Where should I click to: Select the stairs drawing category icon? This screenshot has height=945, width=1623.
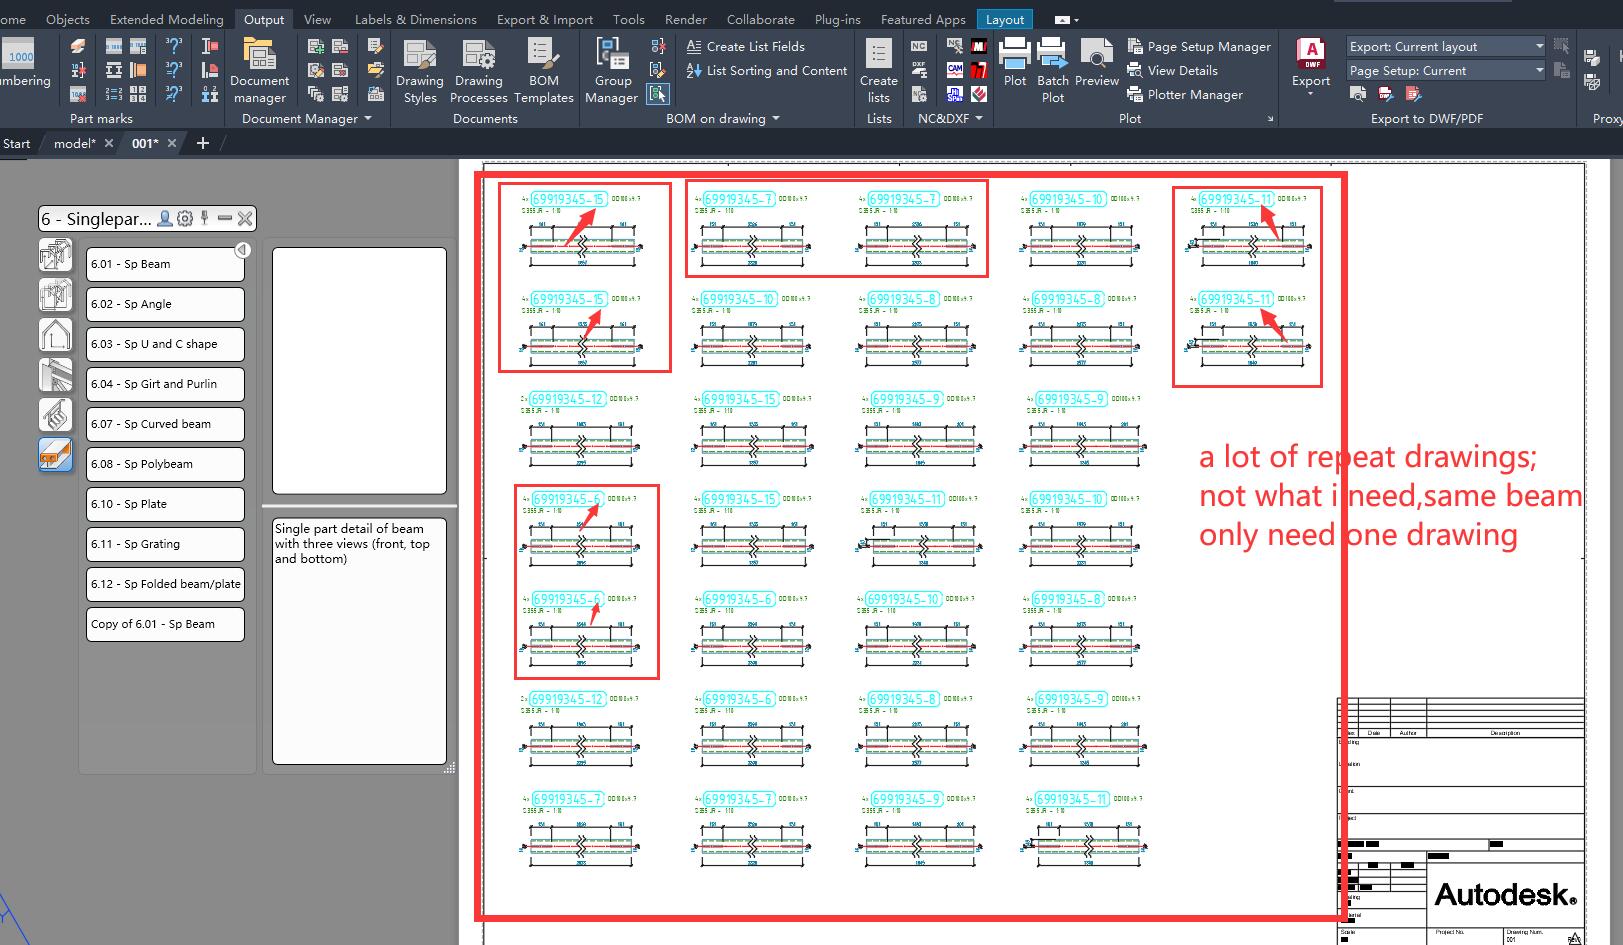(x=55, y=414)
